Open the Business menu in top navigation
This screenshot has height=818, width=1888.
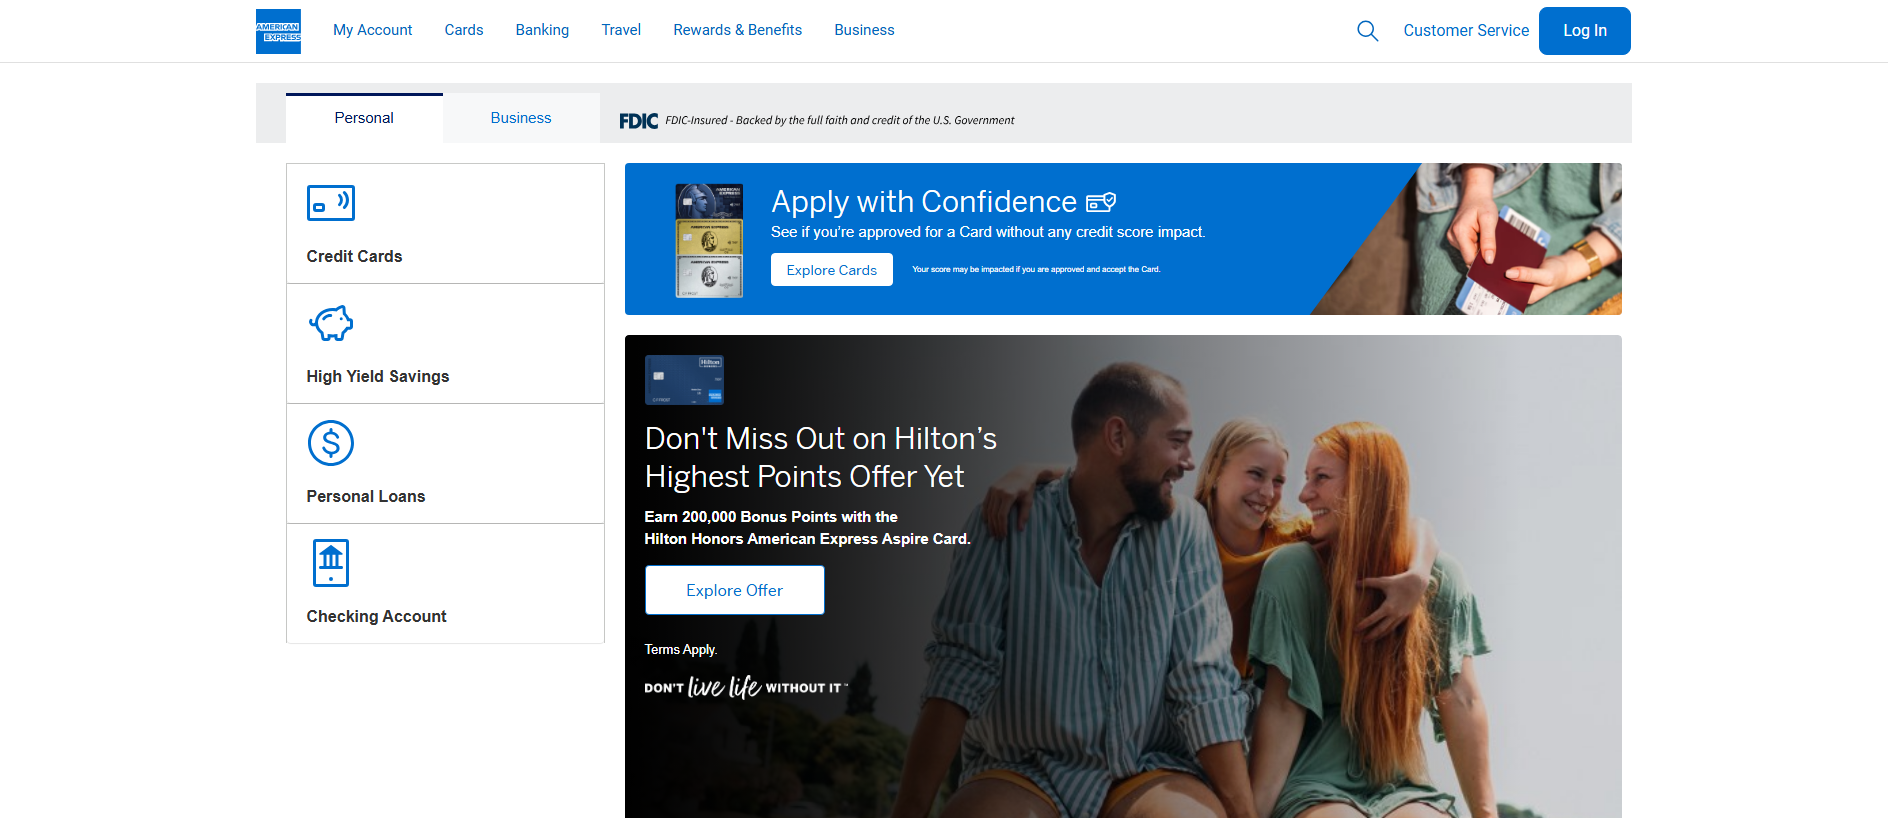[x=864, y=30]
